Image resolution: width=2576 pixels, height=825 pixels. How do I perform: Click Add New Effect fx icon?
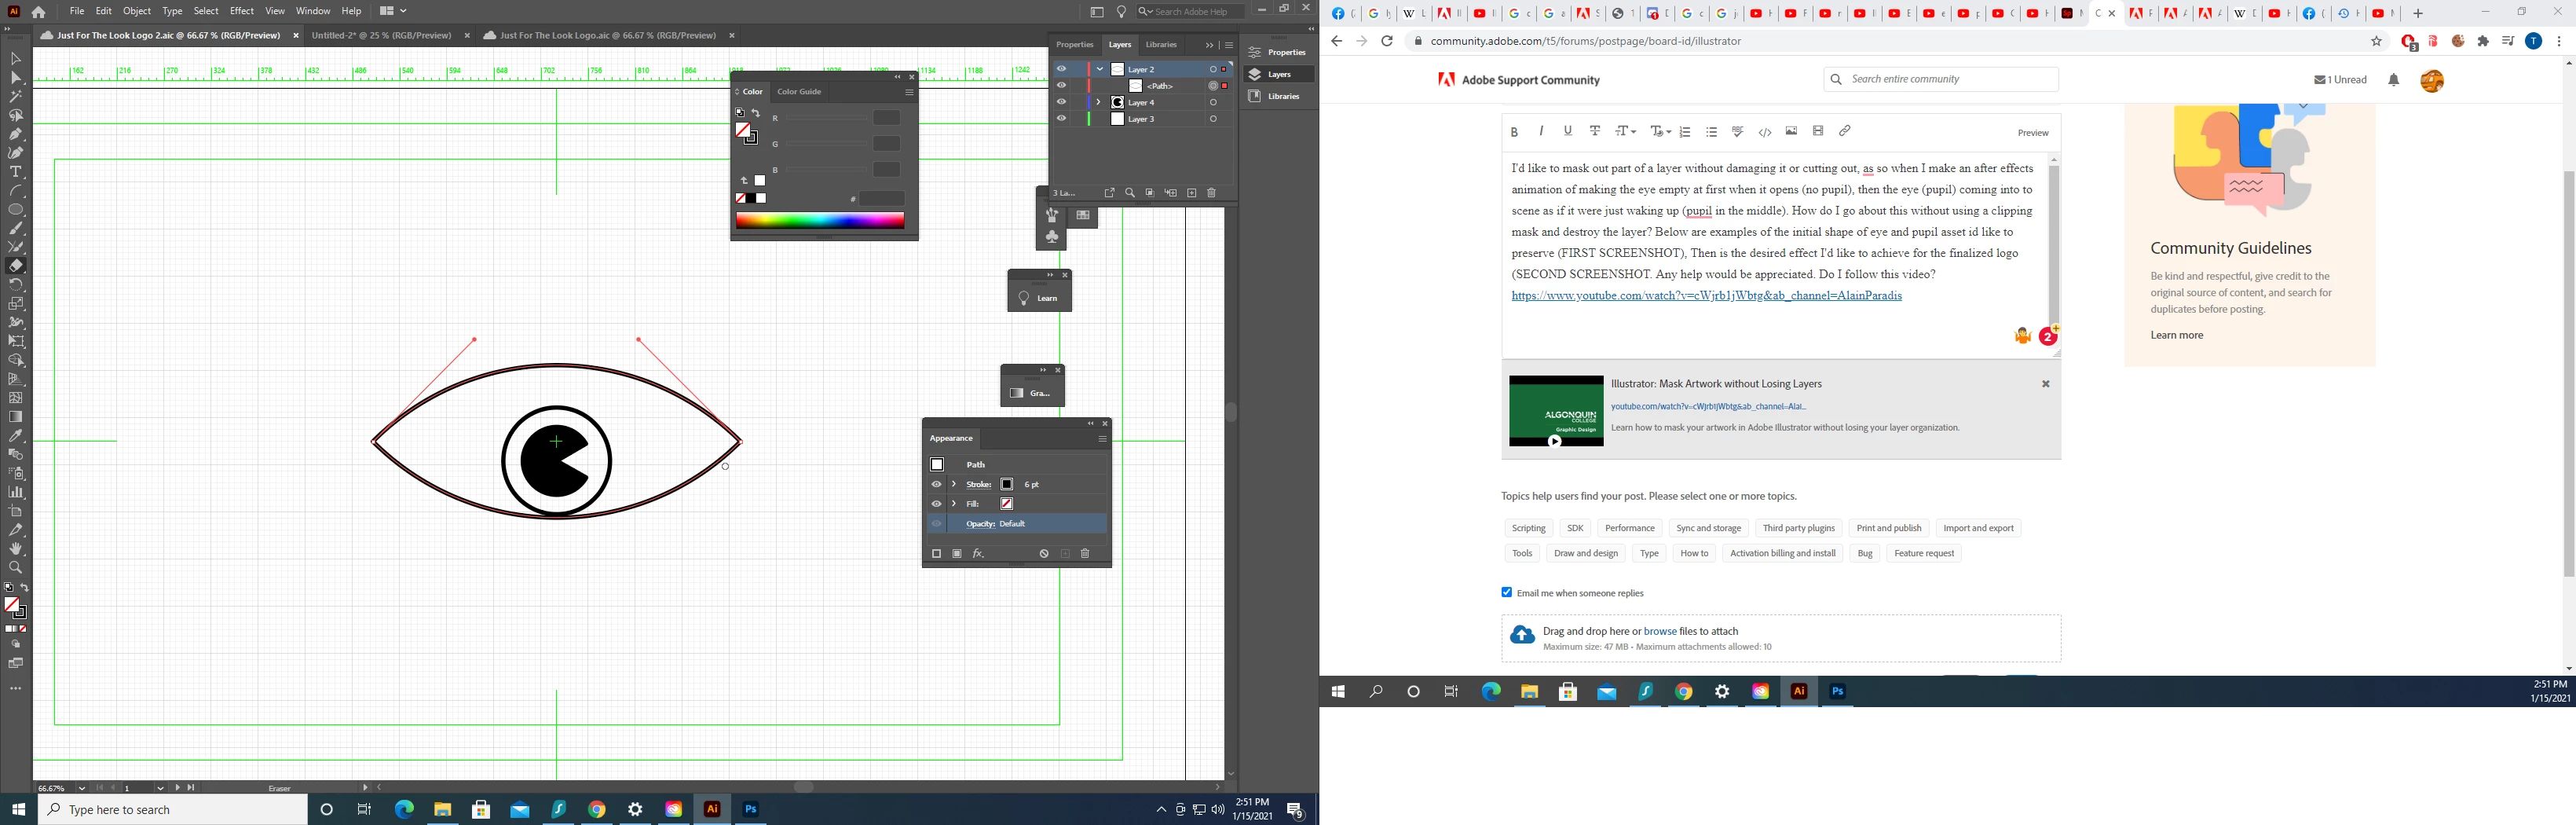pos(978,554)
